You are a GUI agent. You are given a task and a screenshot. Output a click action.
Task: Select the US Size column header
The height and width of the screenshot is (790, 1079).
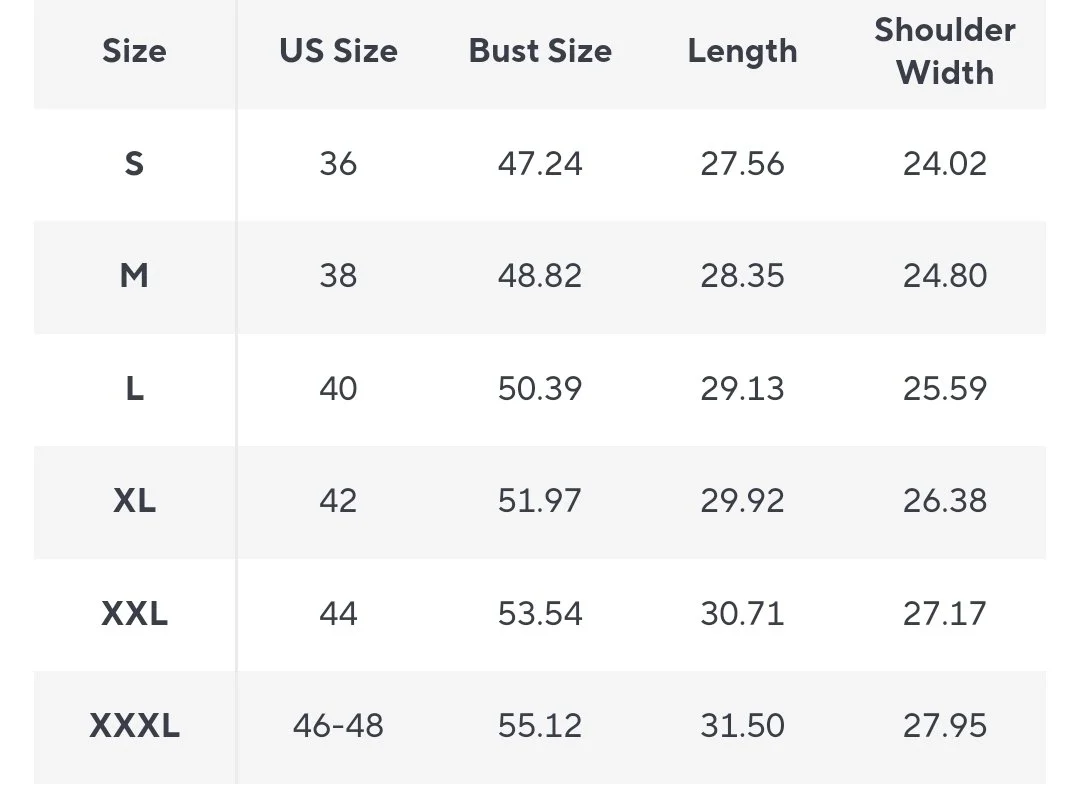(x=338, y=51)
